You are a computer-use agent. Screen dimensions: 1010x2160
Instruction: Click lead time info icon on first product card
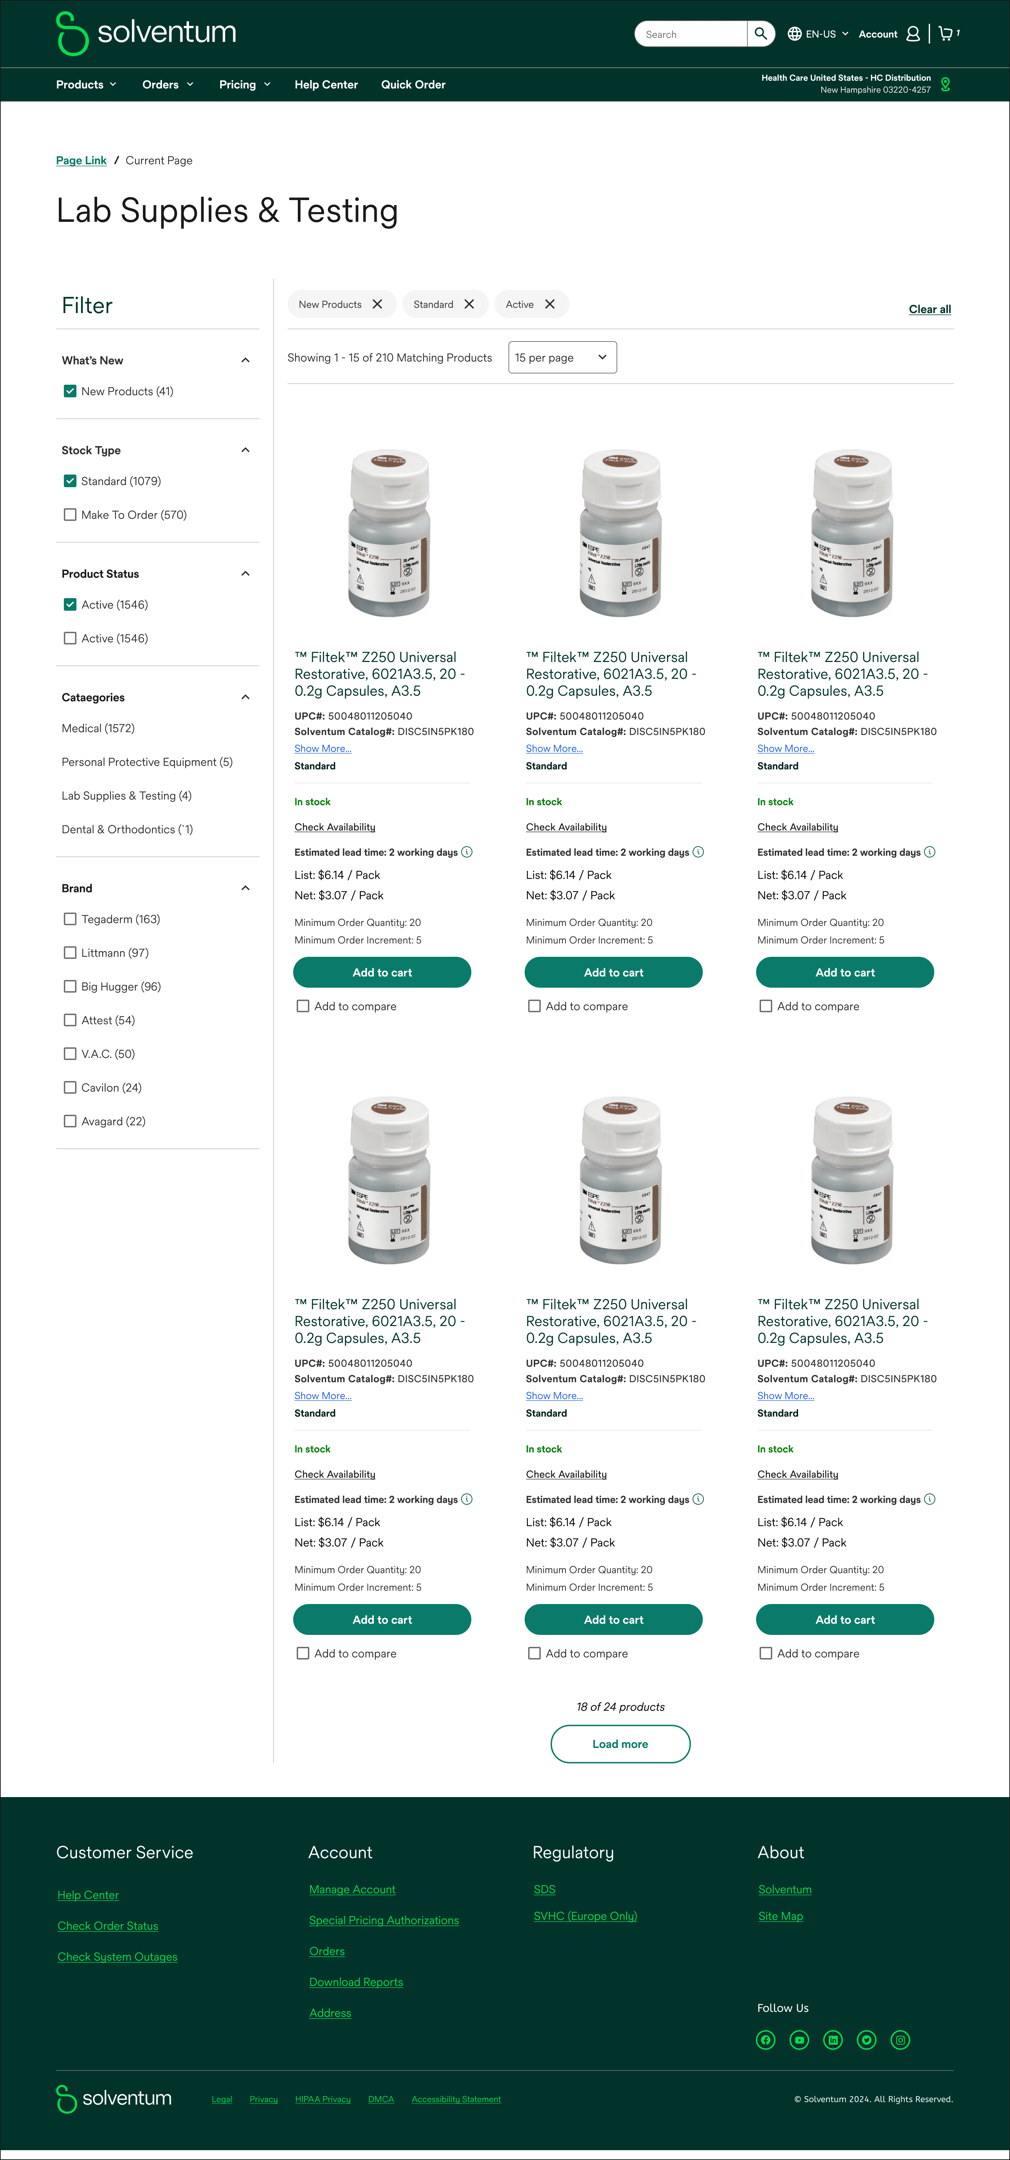(x=467, y=852)
